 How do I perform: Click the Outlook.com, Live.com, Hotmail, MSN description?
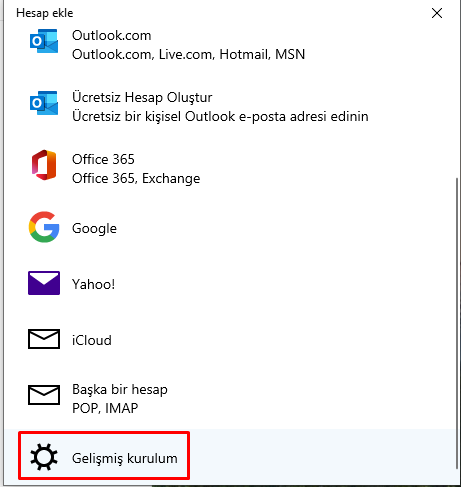pos(188,54)
